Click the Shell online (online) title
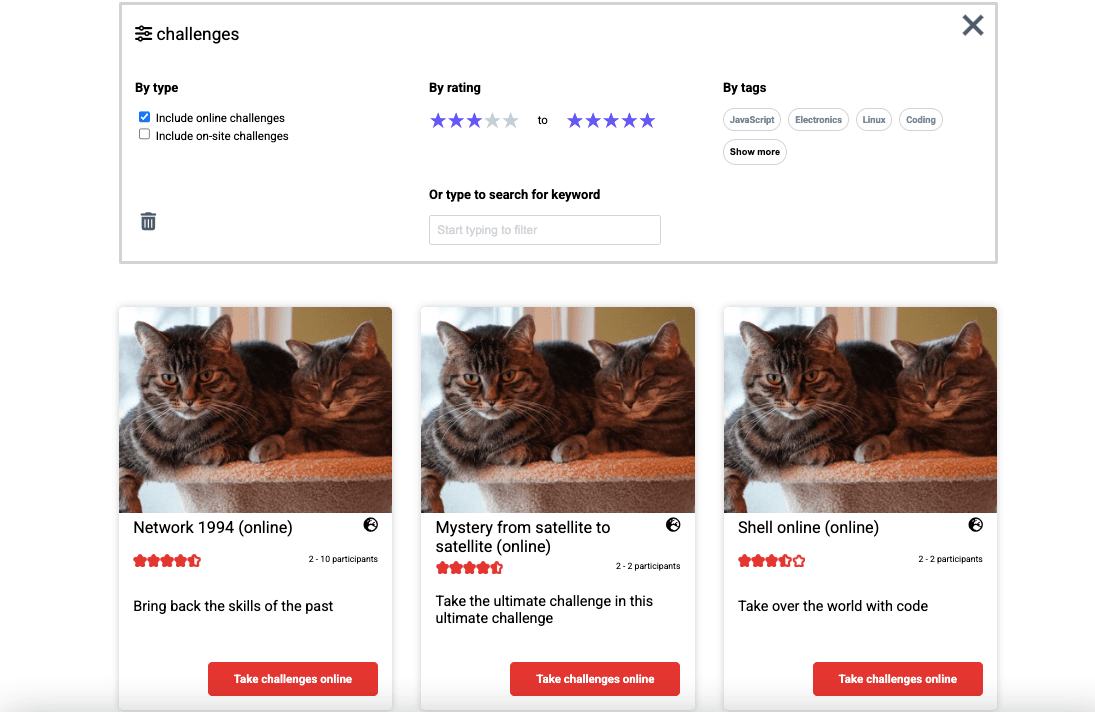Image resolution: width=1095 pixels, height=712 pixels. coord(808,527)
